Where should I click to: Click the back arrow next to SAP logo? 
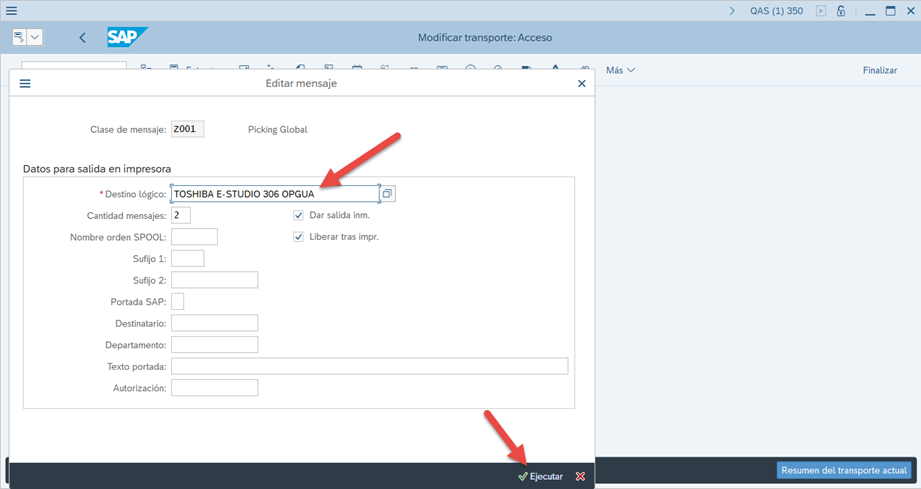click(82, 38)
